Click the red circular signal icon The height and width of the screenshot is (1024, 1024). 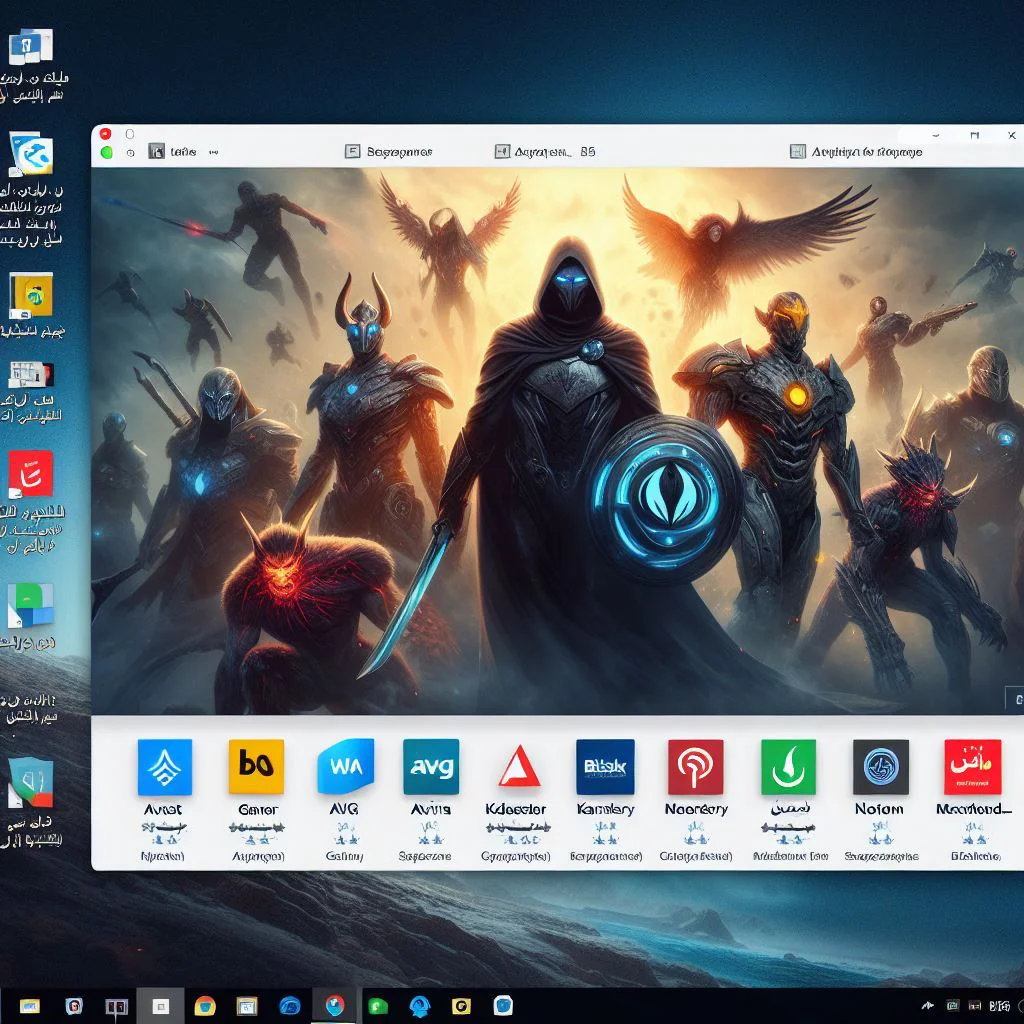click(x=694, y=767)
